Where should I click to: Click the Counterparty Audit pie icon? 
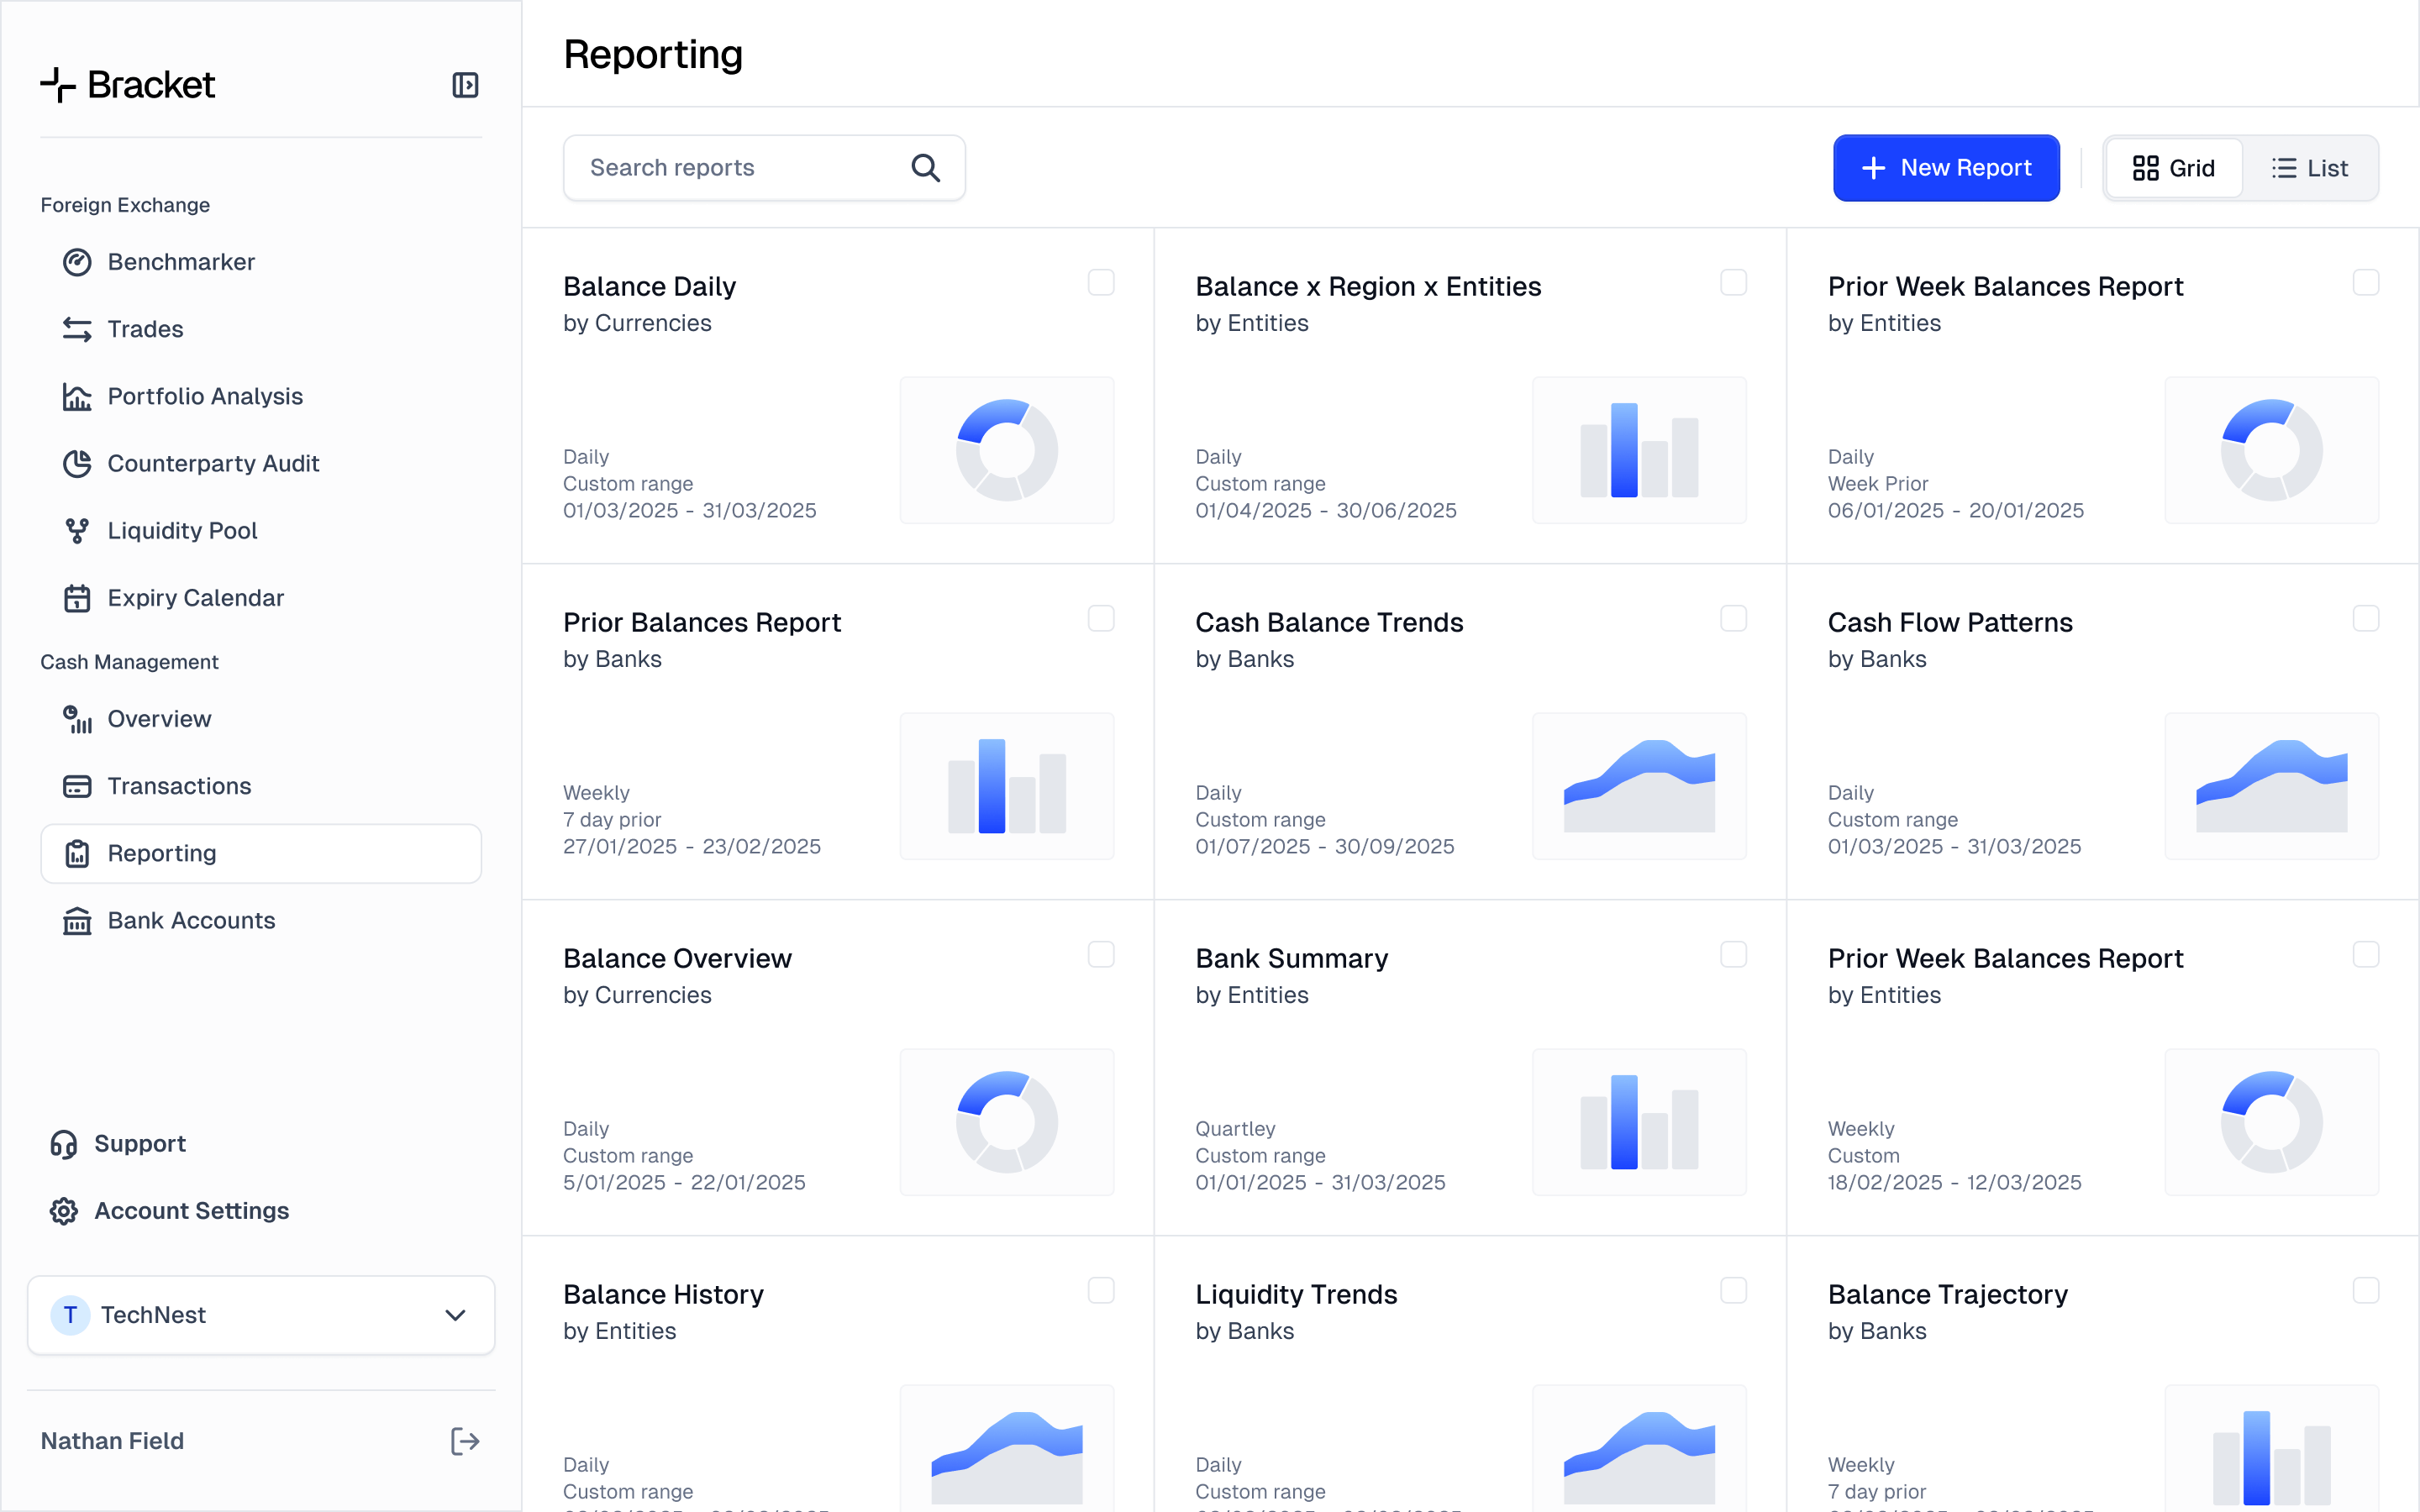(x=77, y=464)
